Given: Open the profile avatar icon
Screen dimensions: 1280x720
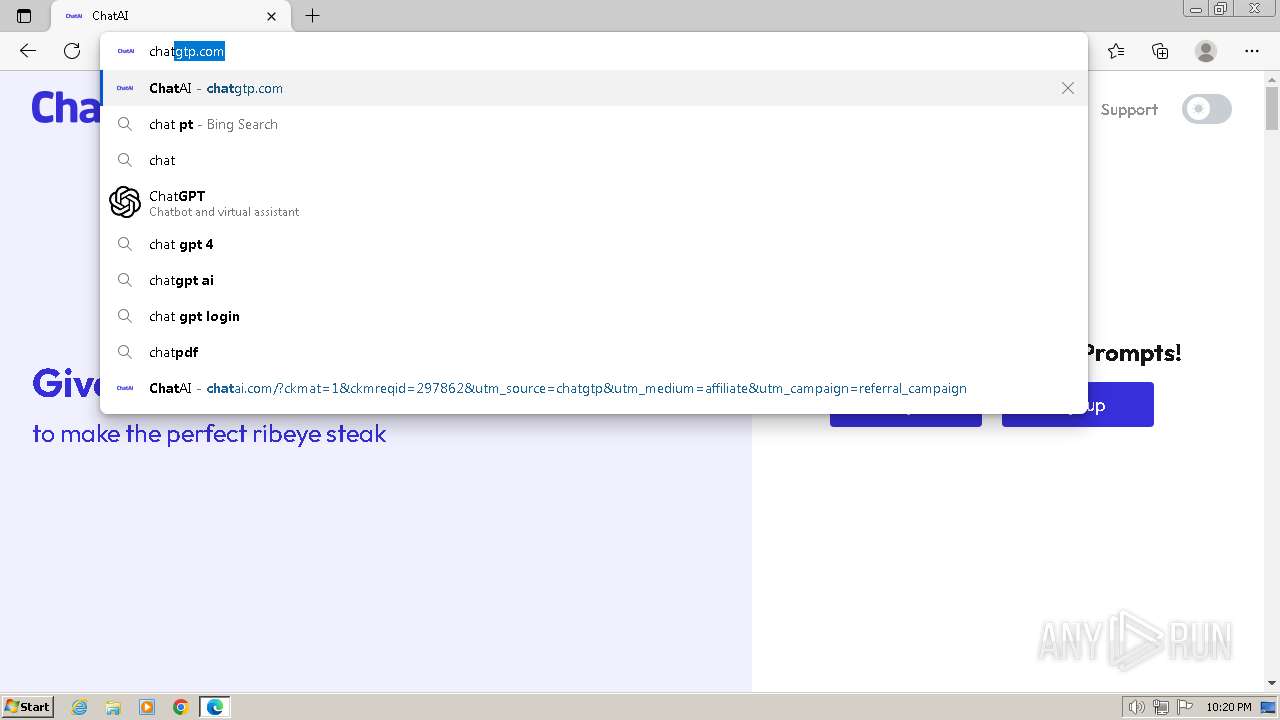Looking at the screenshot, I should click(x=1206, y=51).
